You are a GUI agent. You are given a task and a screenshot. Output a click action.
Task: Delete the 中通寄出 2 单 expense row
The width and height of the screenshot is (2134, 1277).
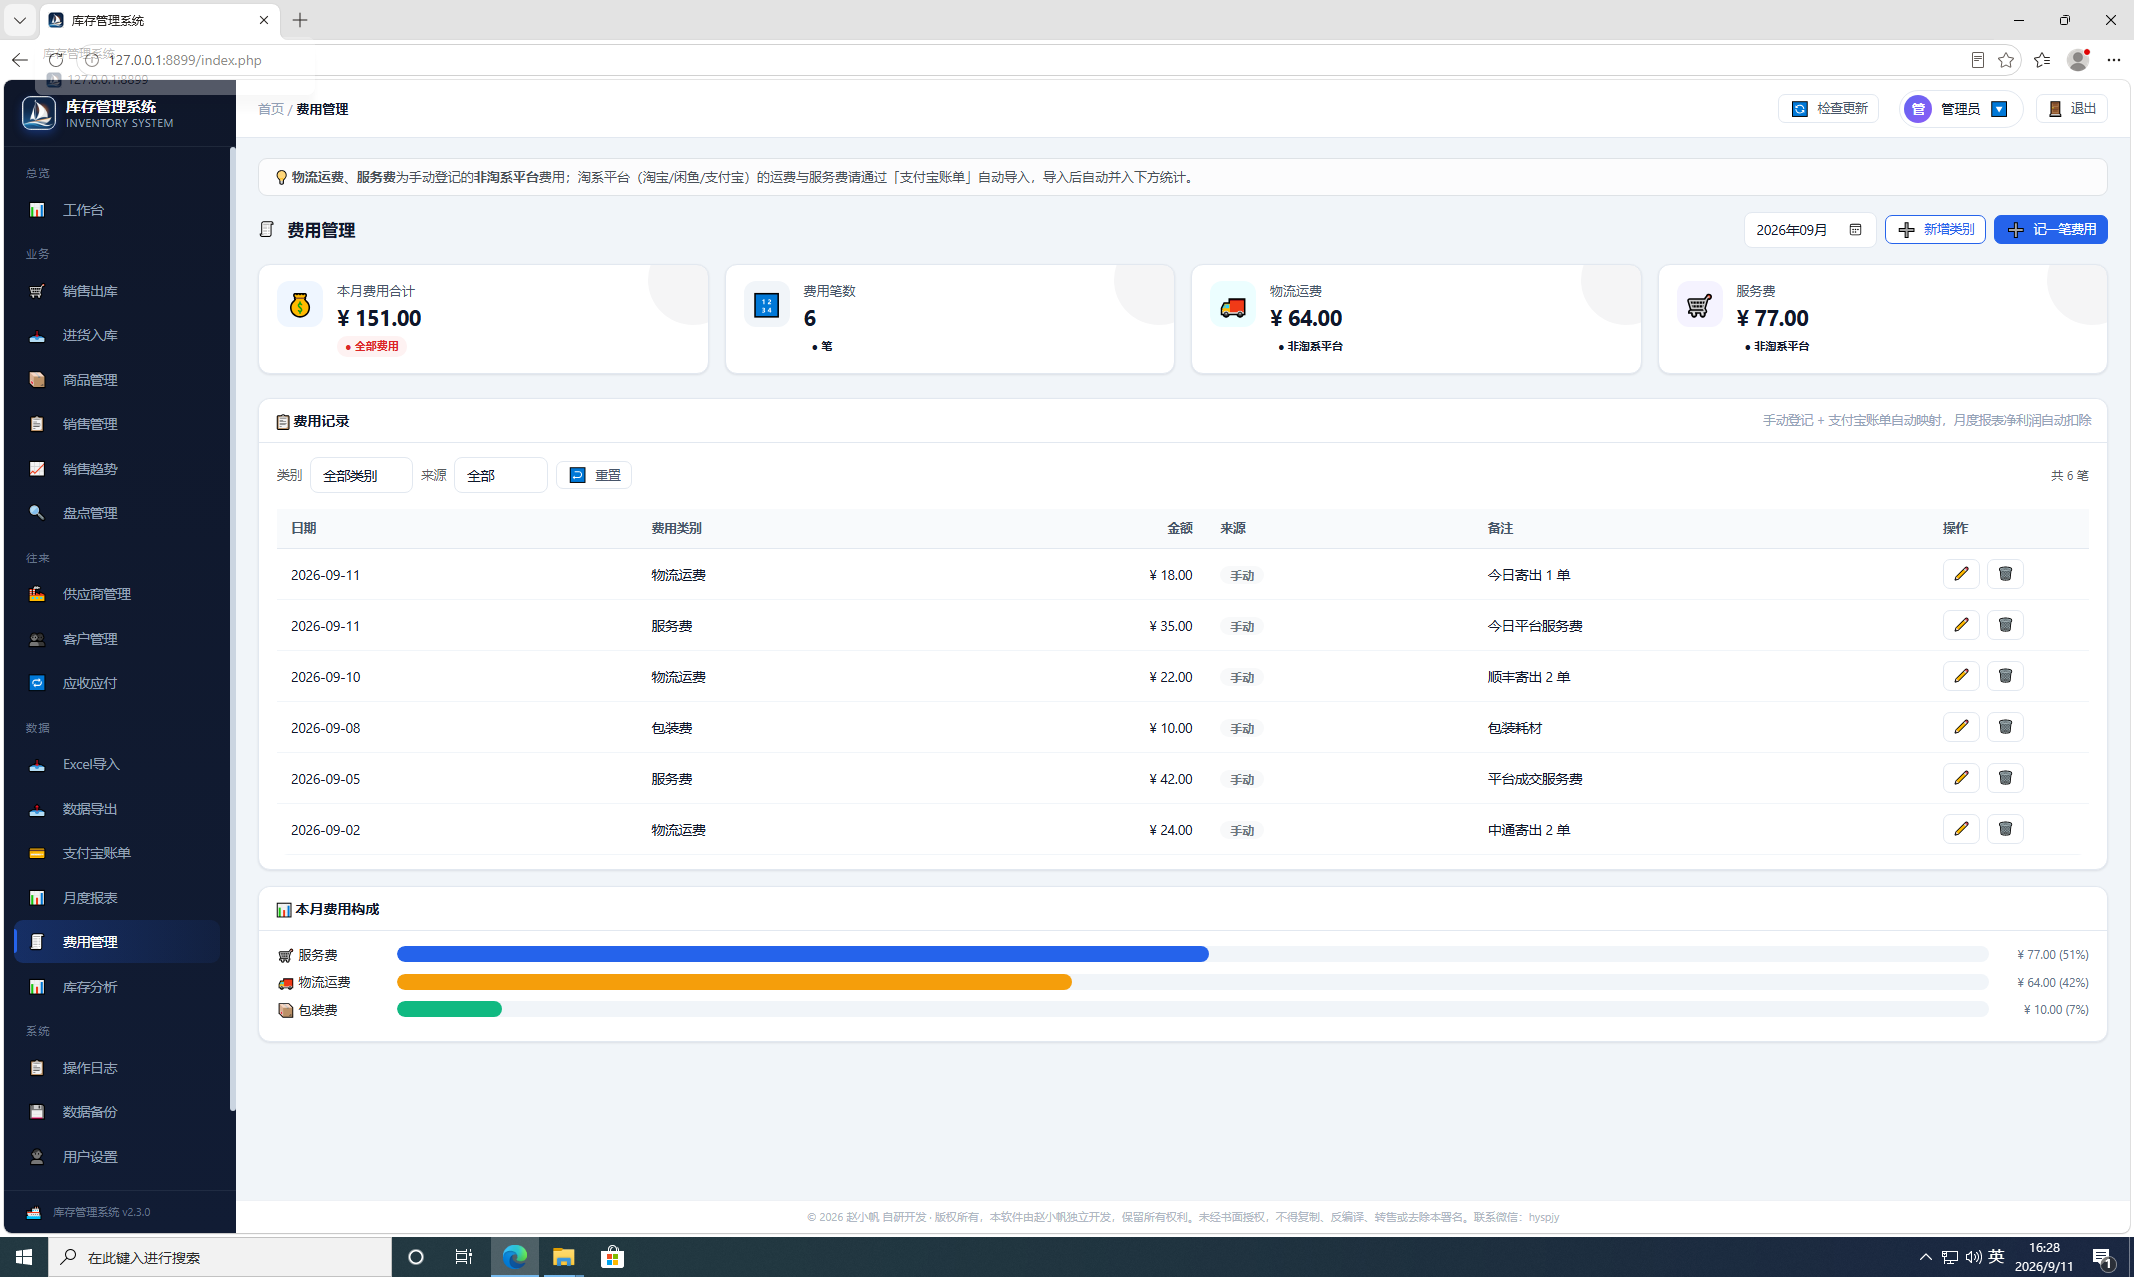[2005, 829]
